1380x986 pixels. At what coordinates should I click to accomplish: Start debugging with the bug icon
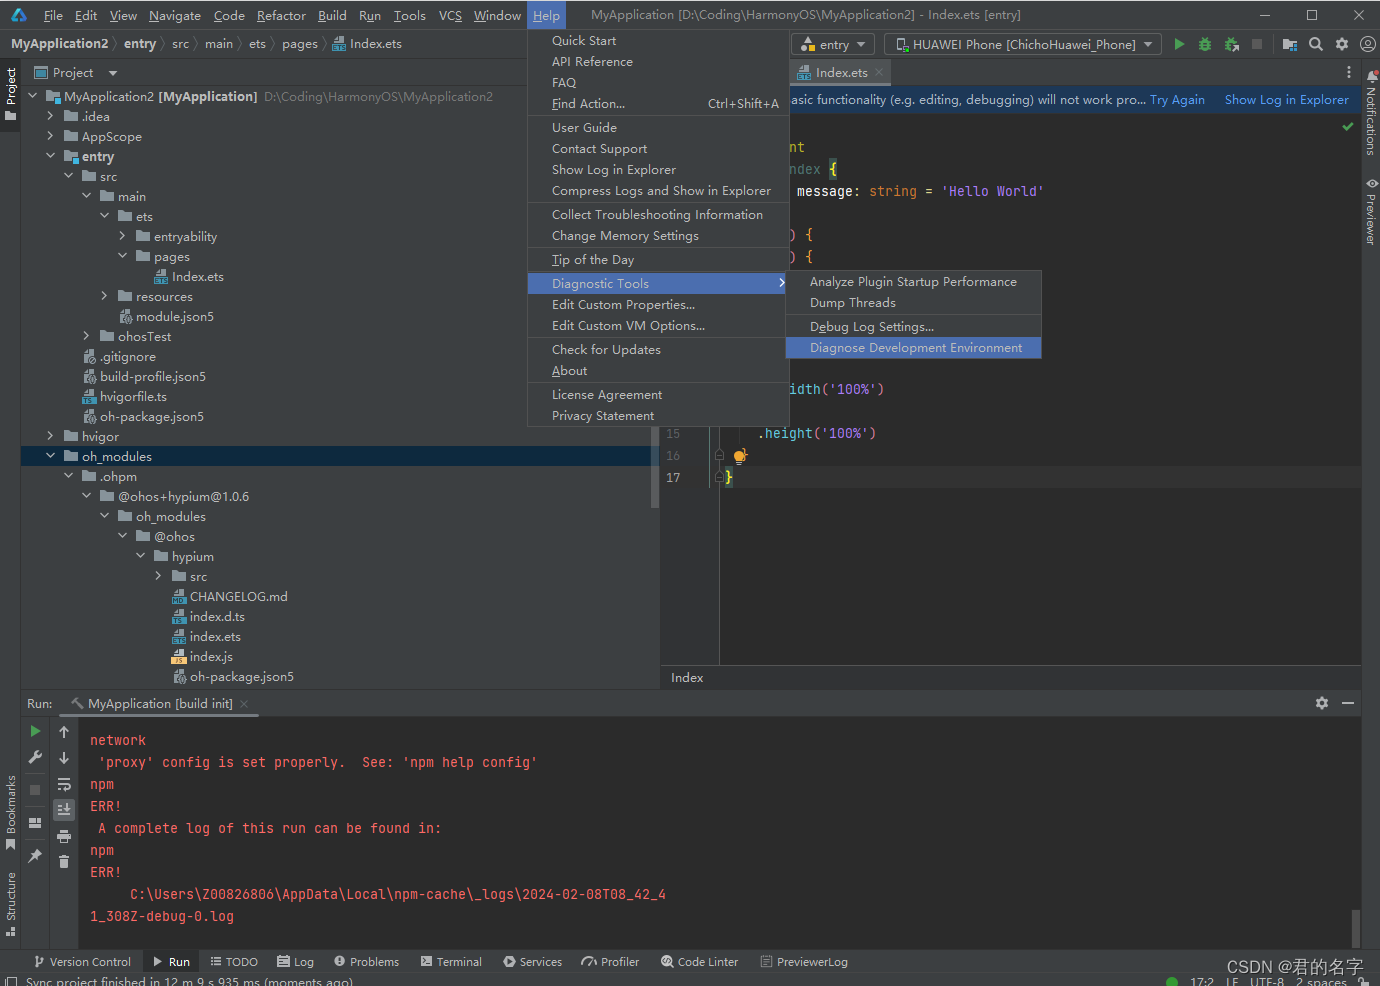point(1205,44)
